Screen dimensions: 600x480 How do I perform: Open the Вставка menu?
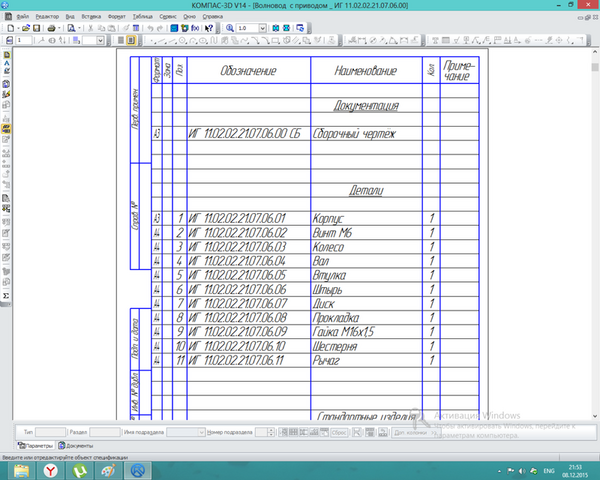(x=91, y=16)
